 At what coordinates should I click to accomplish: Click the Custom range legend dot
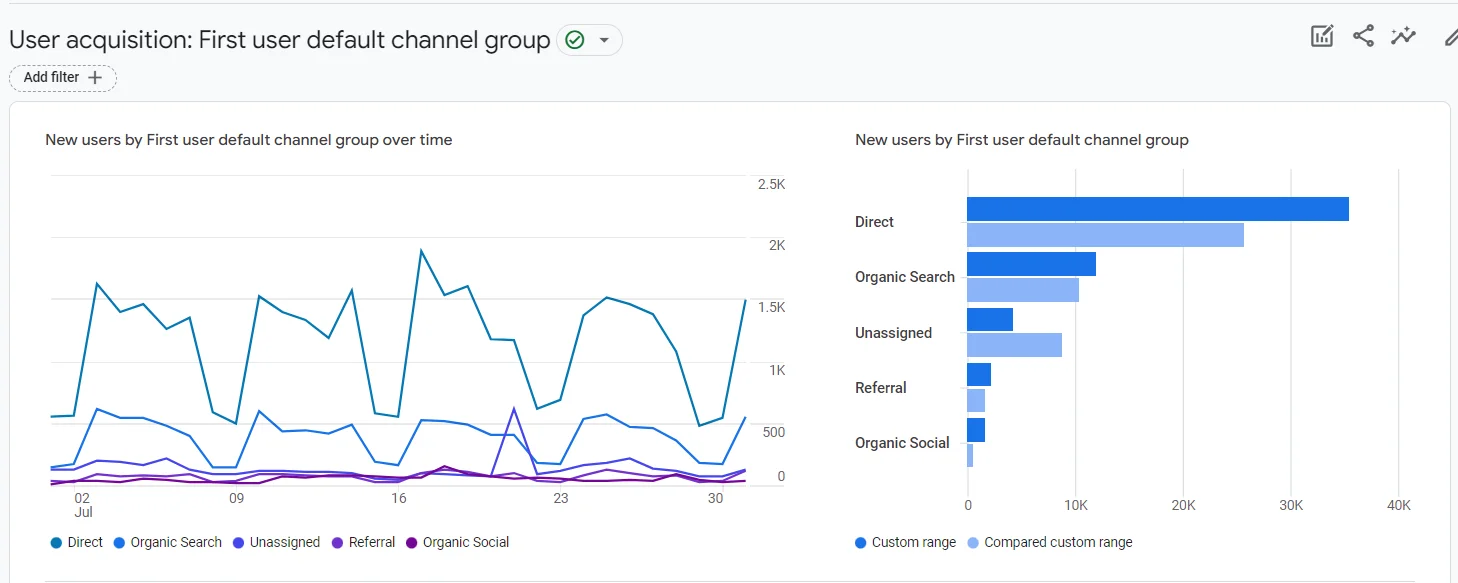click(861, 542)
